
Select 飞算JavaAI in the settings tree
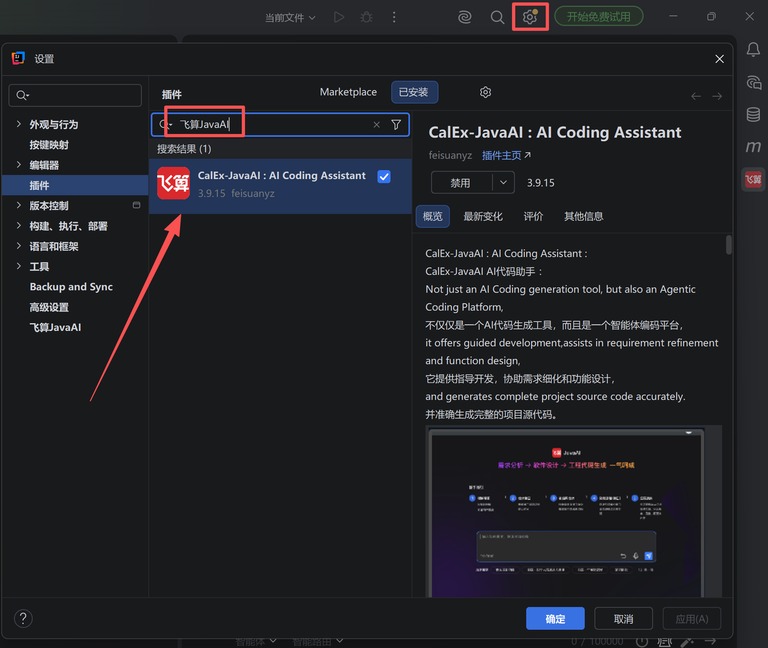[x=55, y=327]
